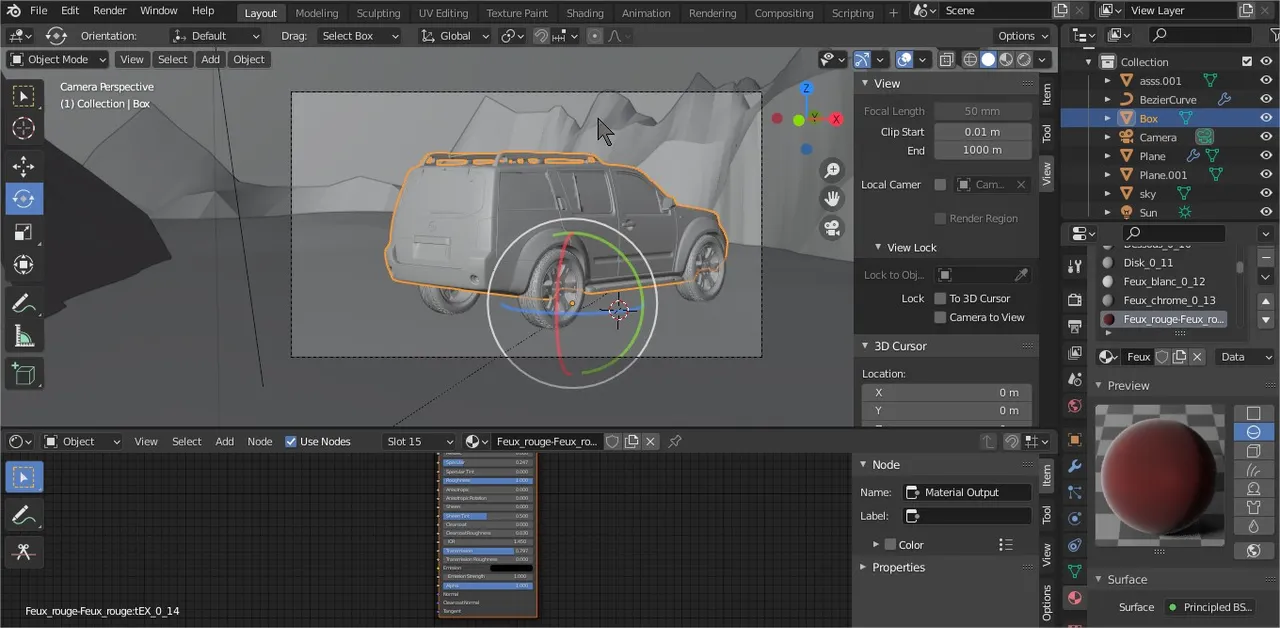The height and width of the screenshot is (628, 1280).
Task: Switch to Rendered shading mode
Action: (1024, 60)
